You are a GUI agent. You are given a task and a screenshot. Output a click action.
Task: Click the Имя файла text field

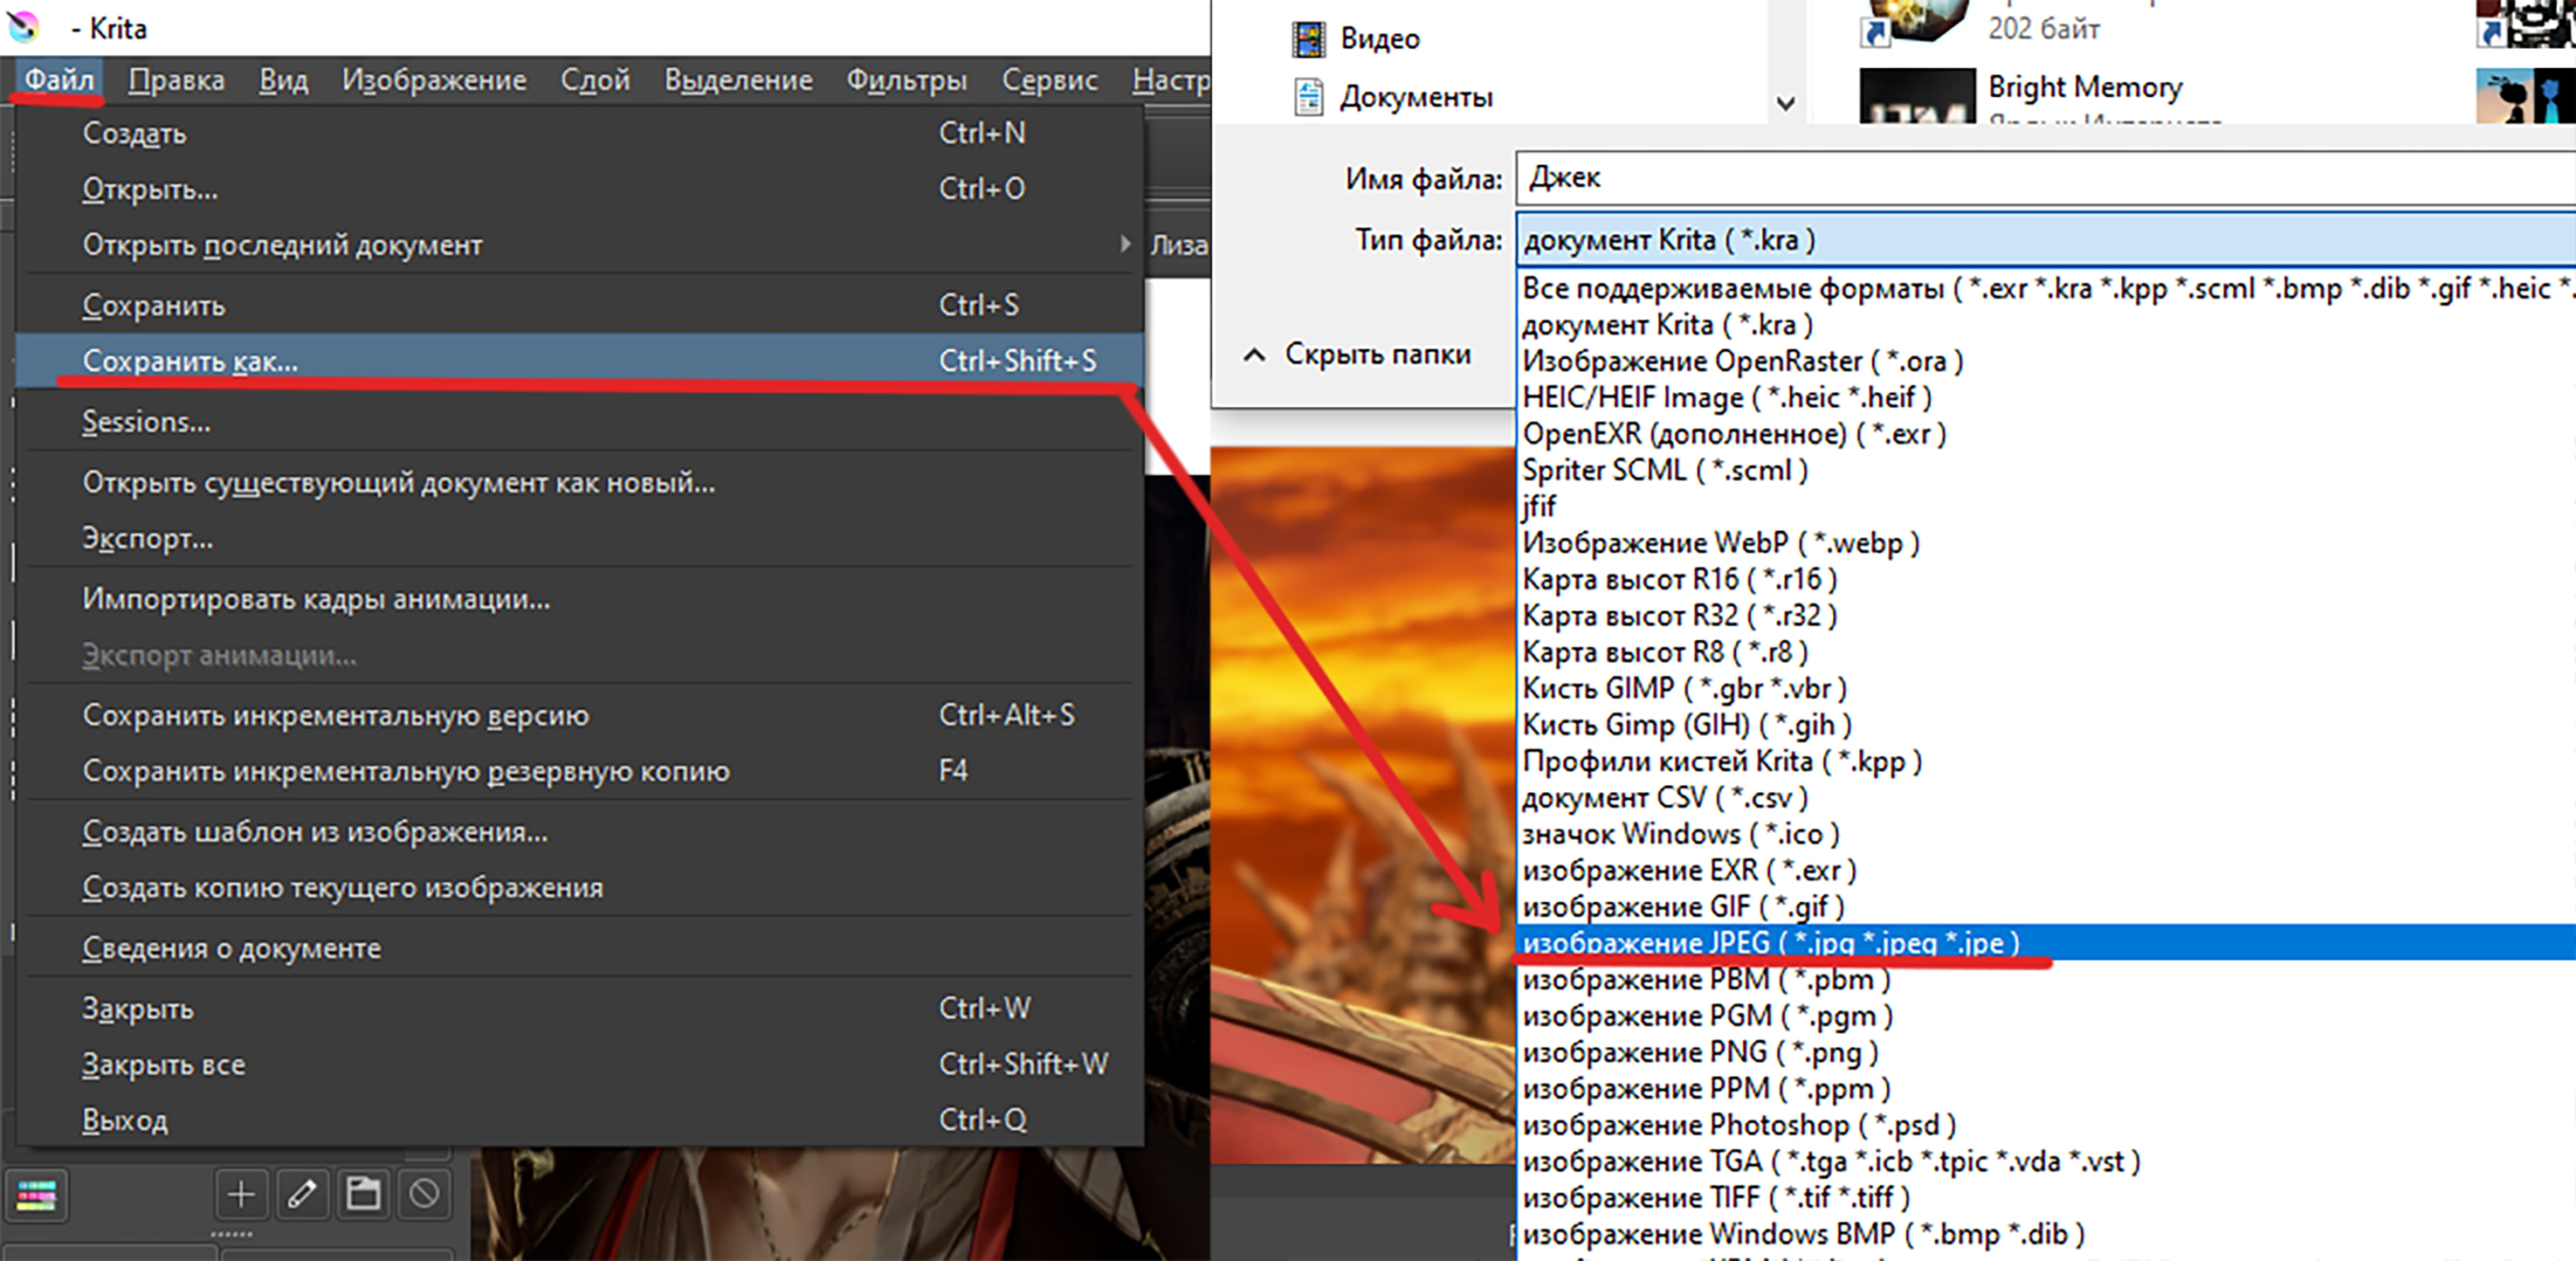(2040, 178)
